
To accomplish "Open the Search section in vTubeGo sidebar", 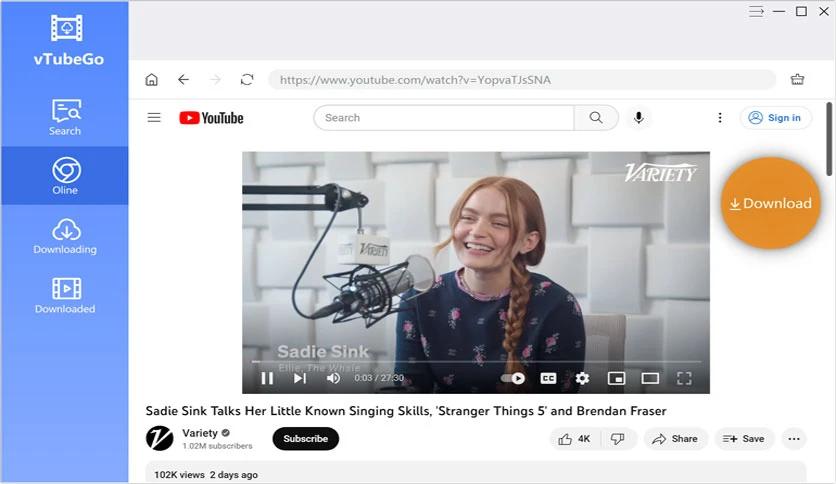I will tap(65, 117).
